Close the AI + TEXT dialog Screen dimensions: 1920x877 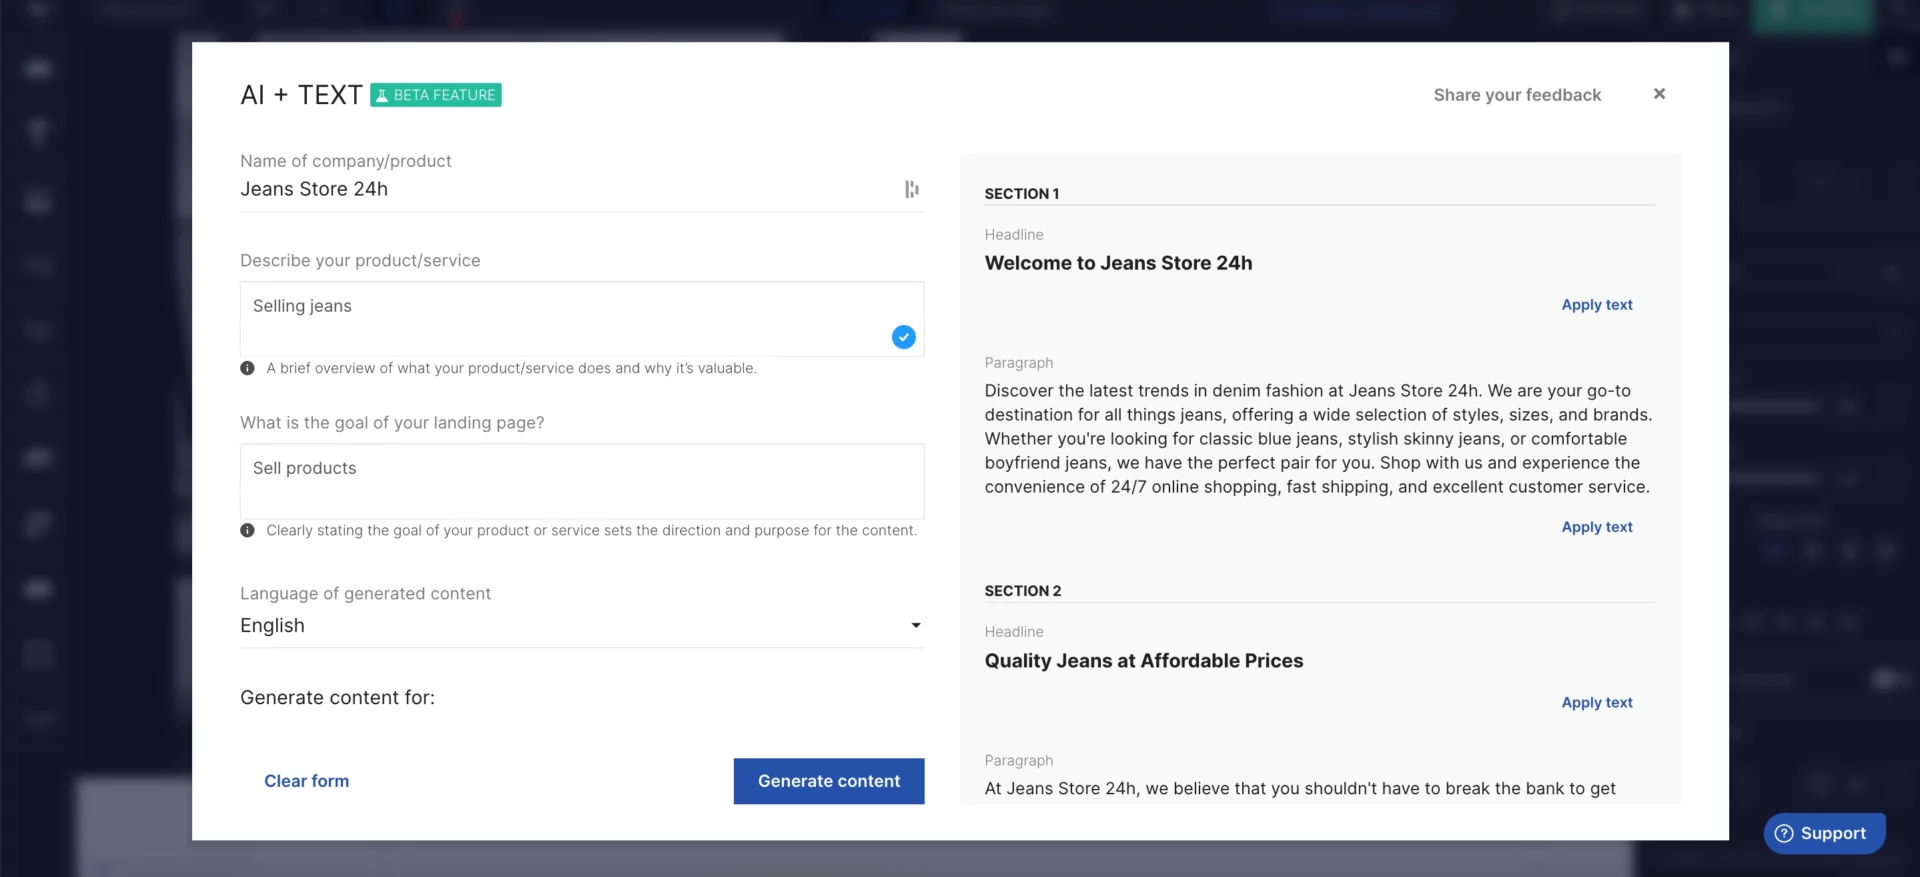(1659, 94)
